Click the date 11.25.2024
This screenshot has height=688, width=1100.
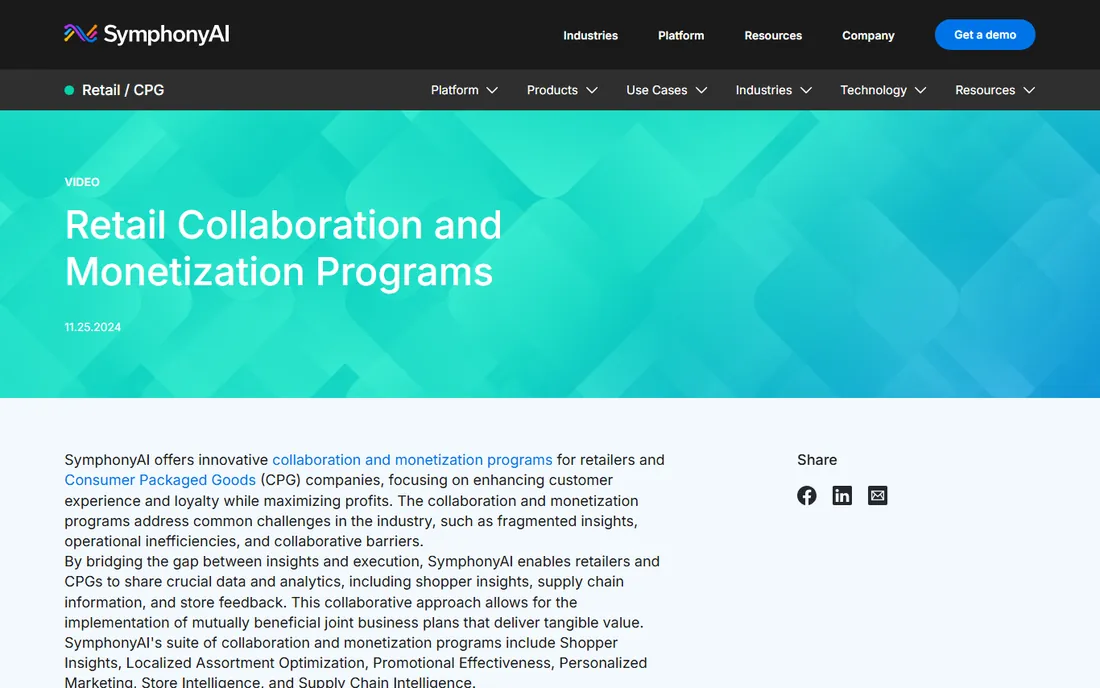pos(93,327)
